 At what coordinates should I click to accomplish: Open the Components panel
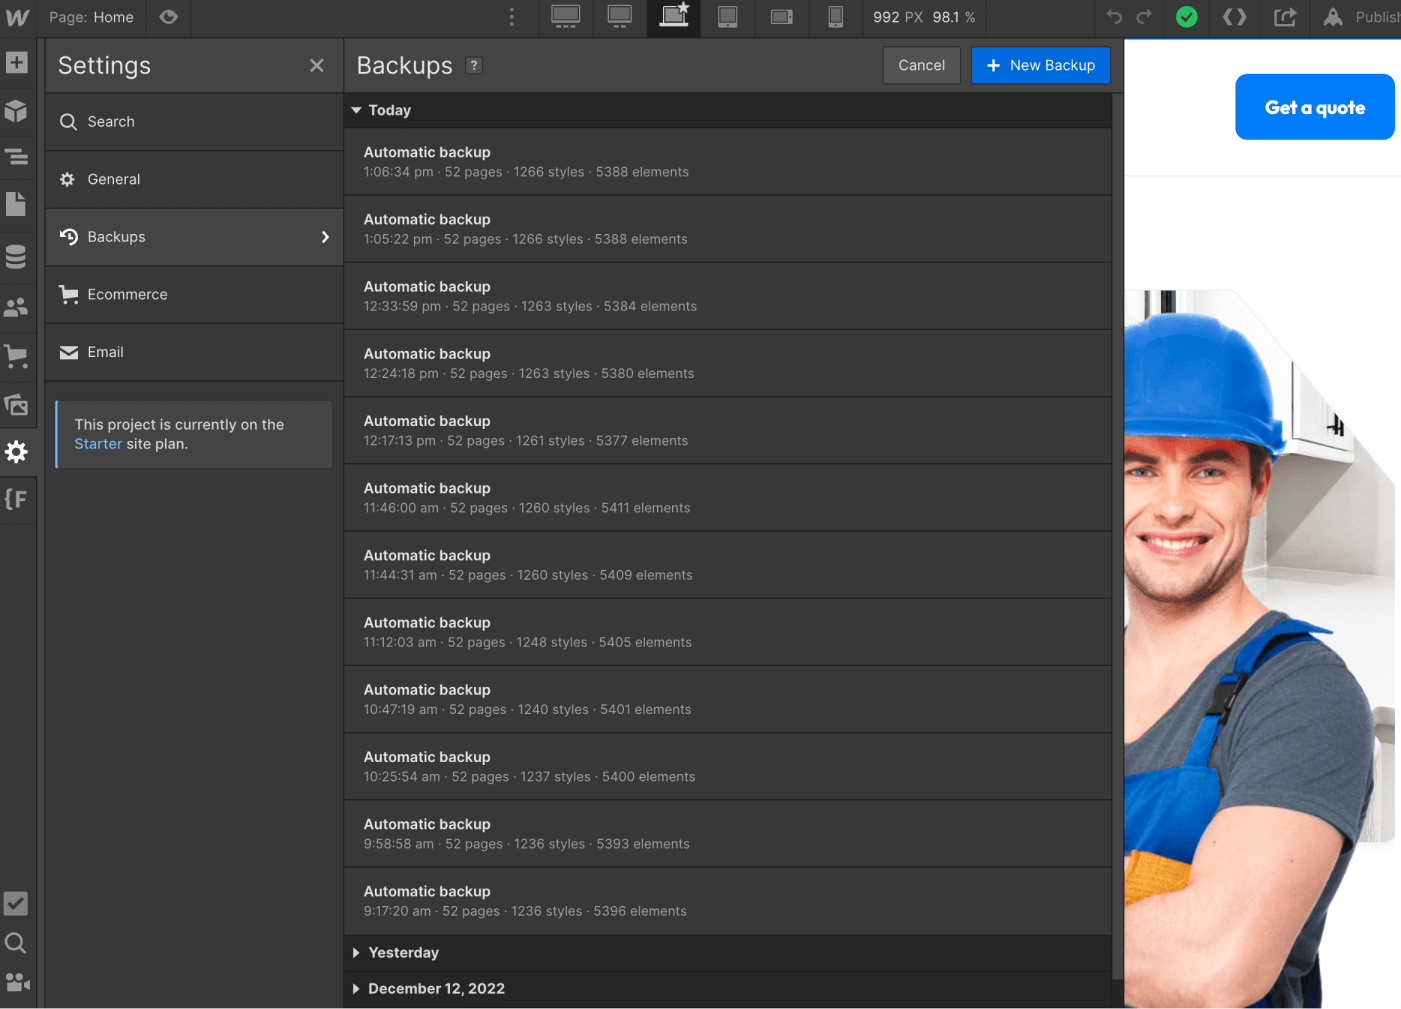(x=16, y=111)
